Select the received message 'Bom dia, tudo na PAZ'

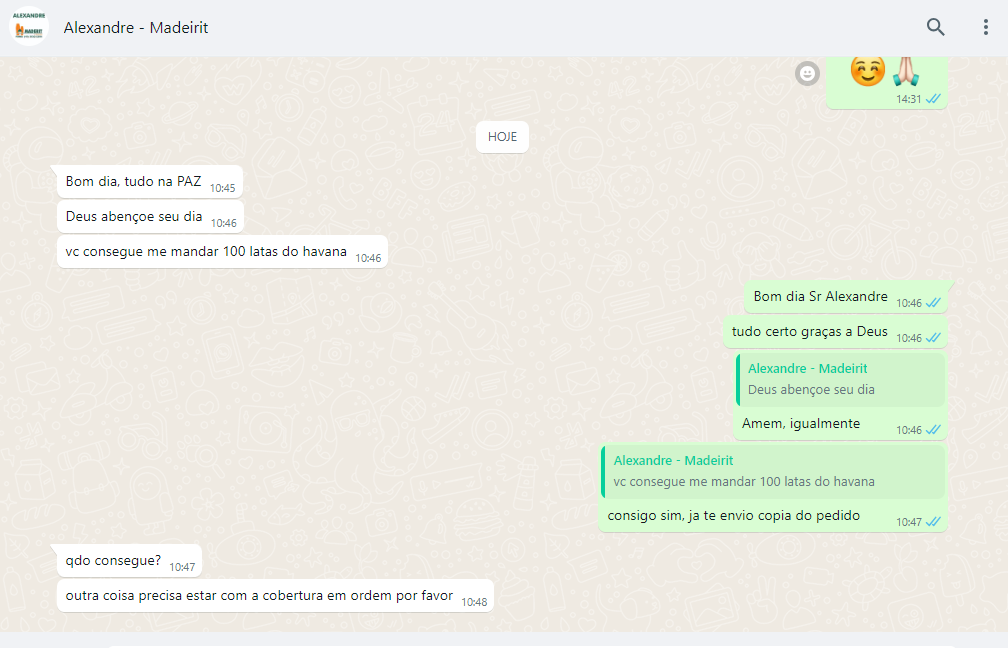[134, 182]
